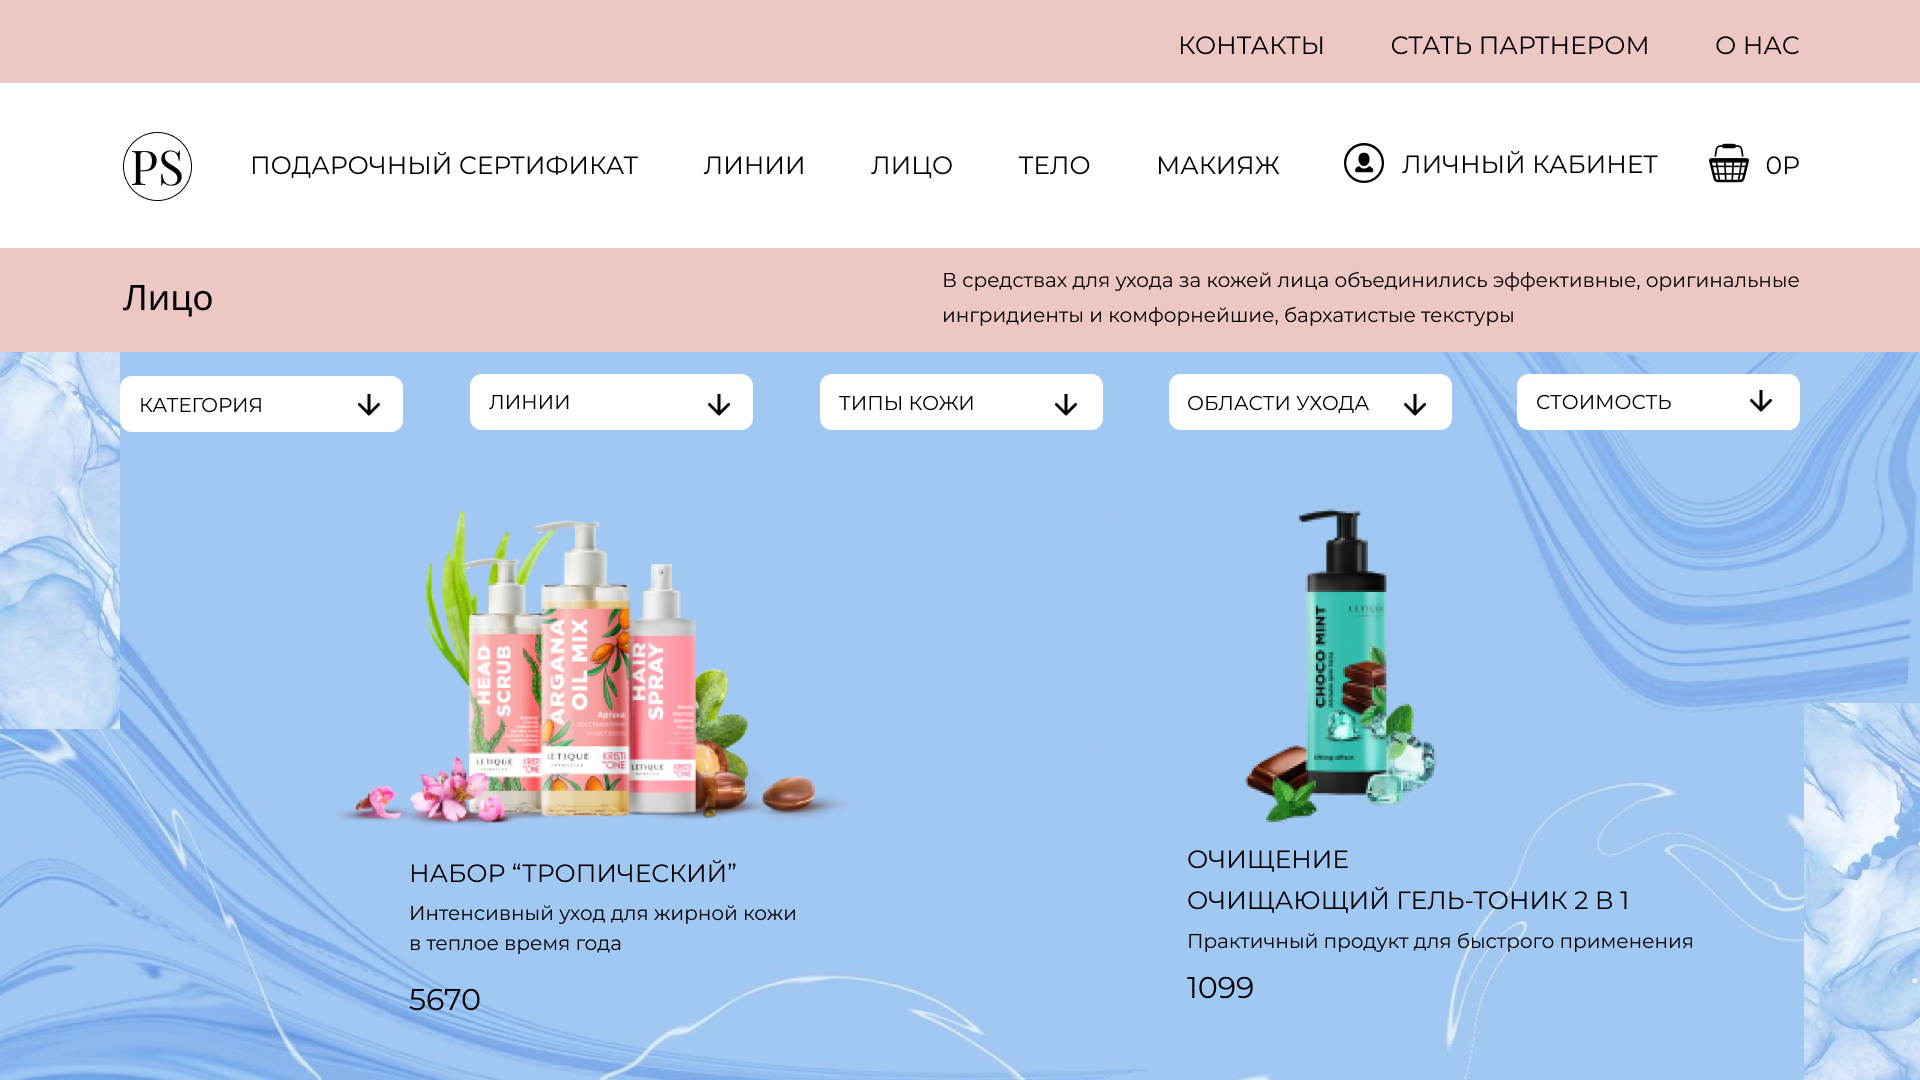This screenshot has height=1080, width=1920.
Task: Expand the КАТЕГОРИЯ dropdown
Action: [x=261, y=404]
